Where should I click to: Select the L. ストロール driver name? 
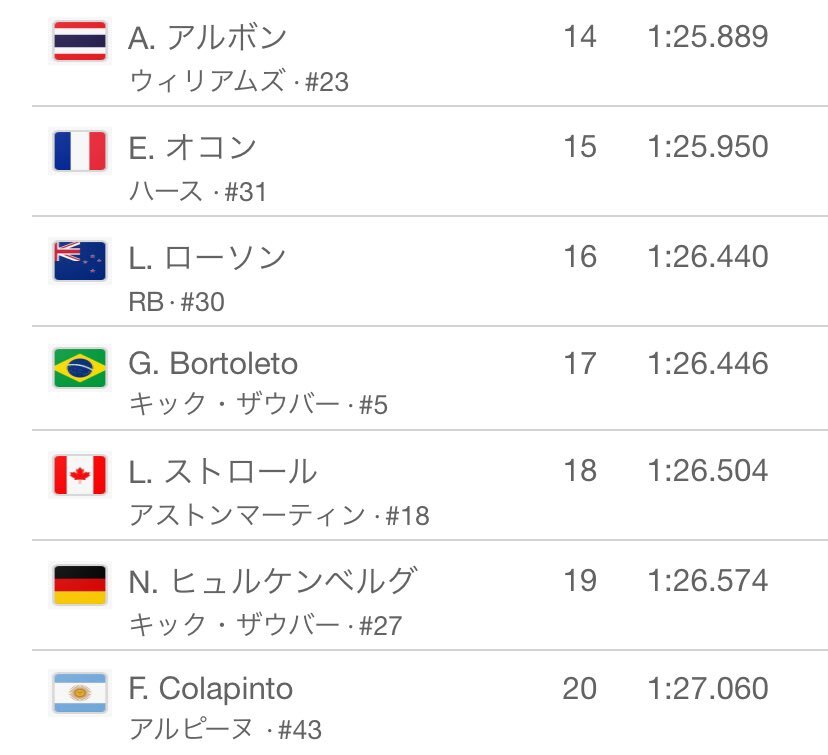pos(222,471)
